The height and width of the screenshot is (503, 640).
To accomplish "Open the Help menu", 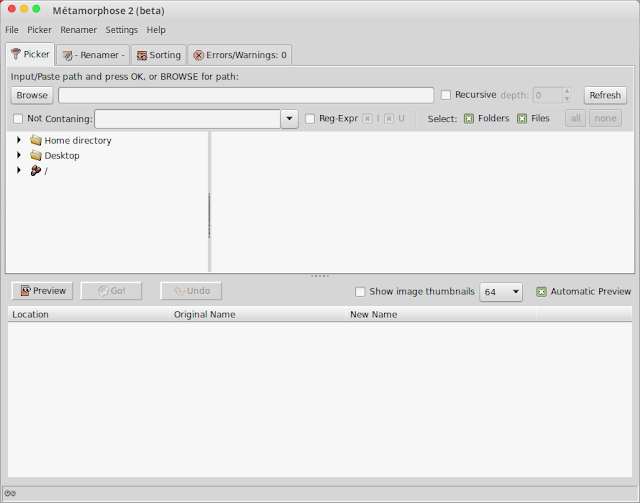I will pos(156,30).
